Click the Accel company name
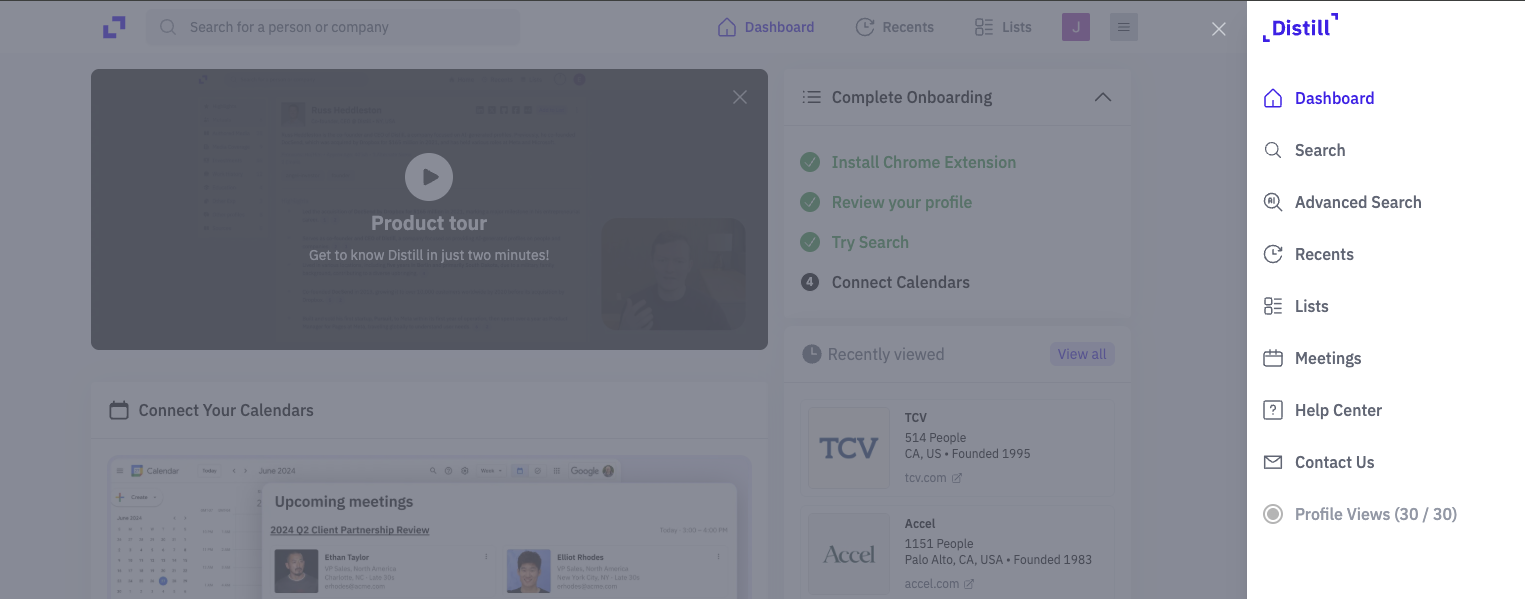Viewport: 1525px width, 599px height. (x=920, y=523)
